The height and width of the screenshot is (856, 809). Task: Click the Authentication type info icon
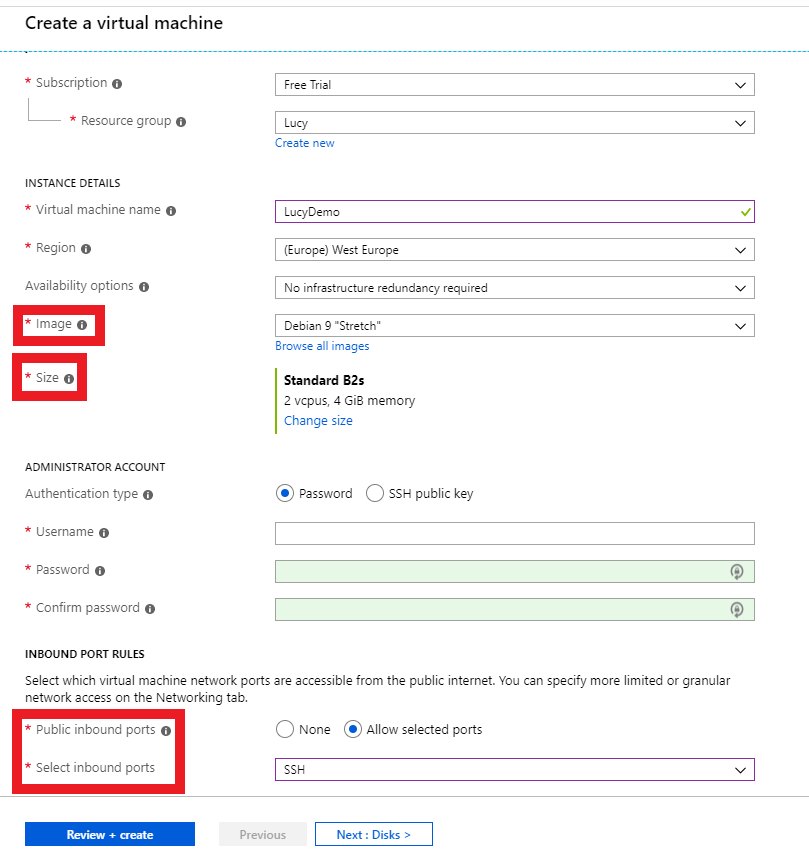pos(148,495)
